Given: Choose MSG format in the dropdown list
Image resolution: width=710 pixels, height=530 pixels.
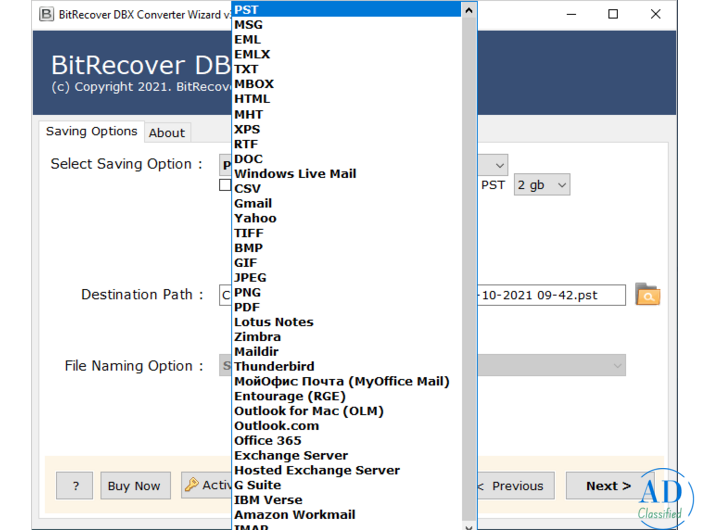Looking at the screenshot, I should [x=347, y=24].
